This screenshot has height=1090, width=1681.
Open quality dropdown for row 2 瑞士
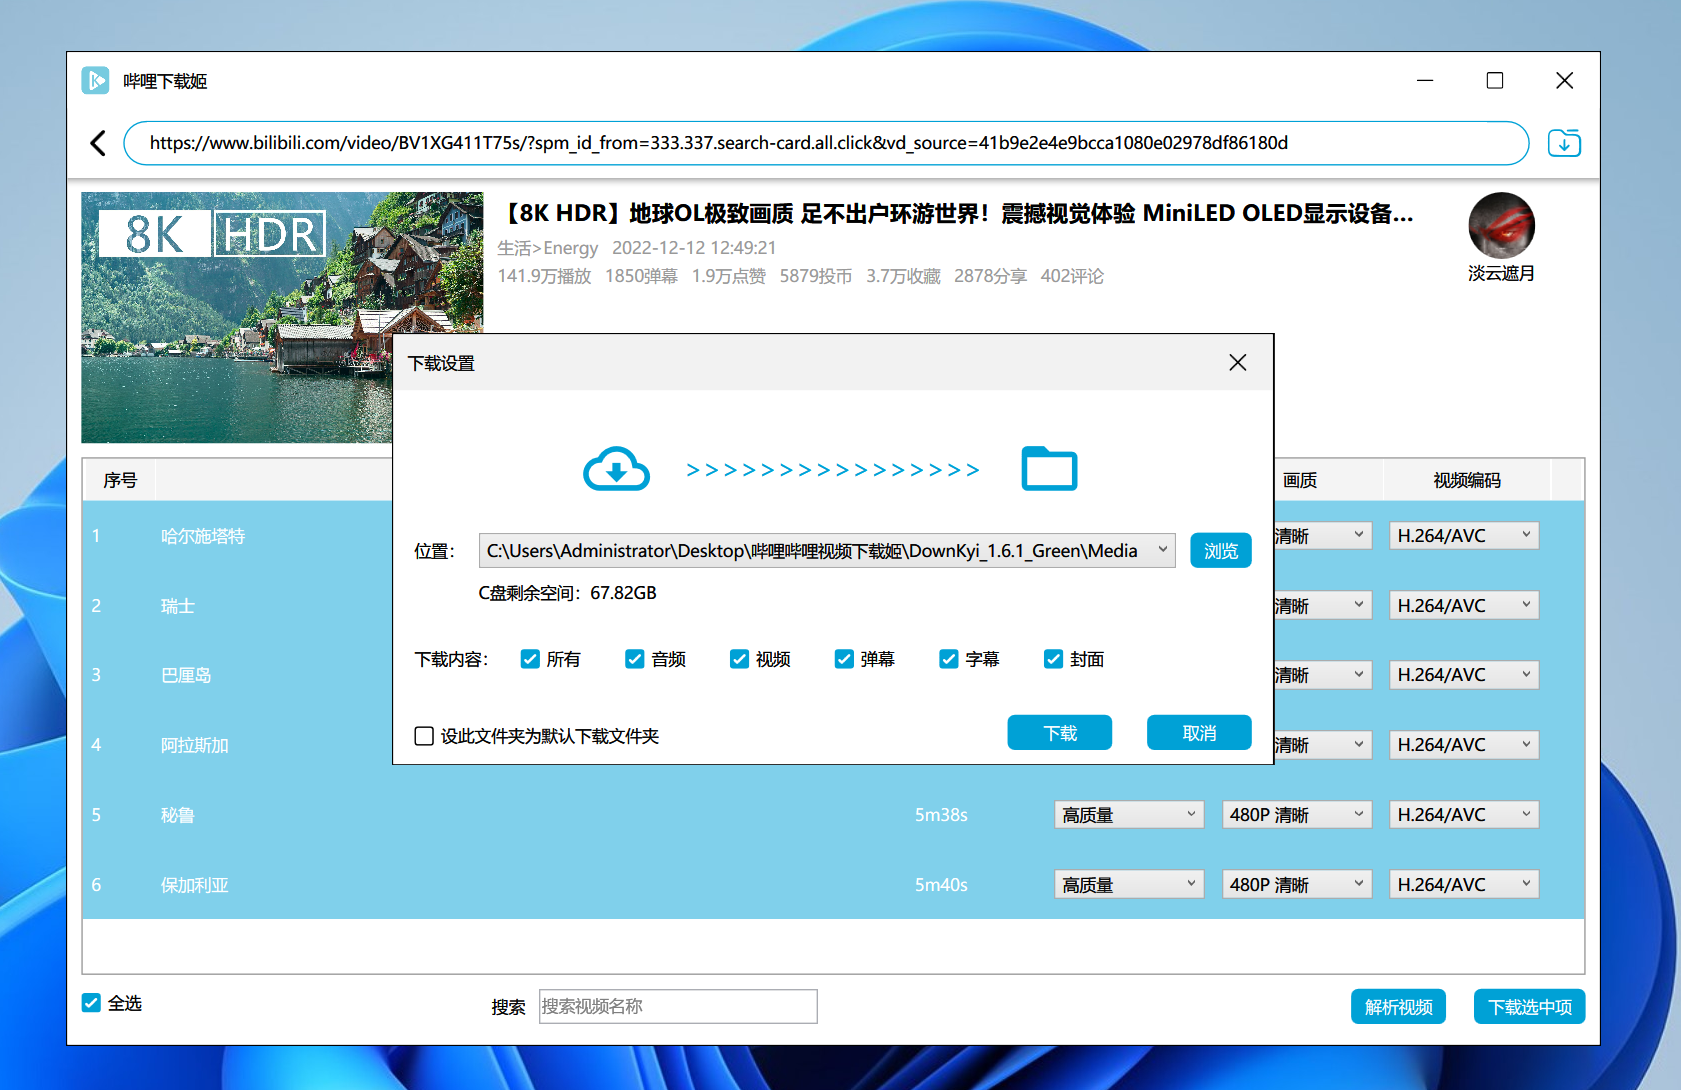1323,606
